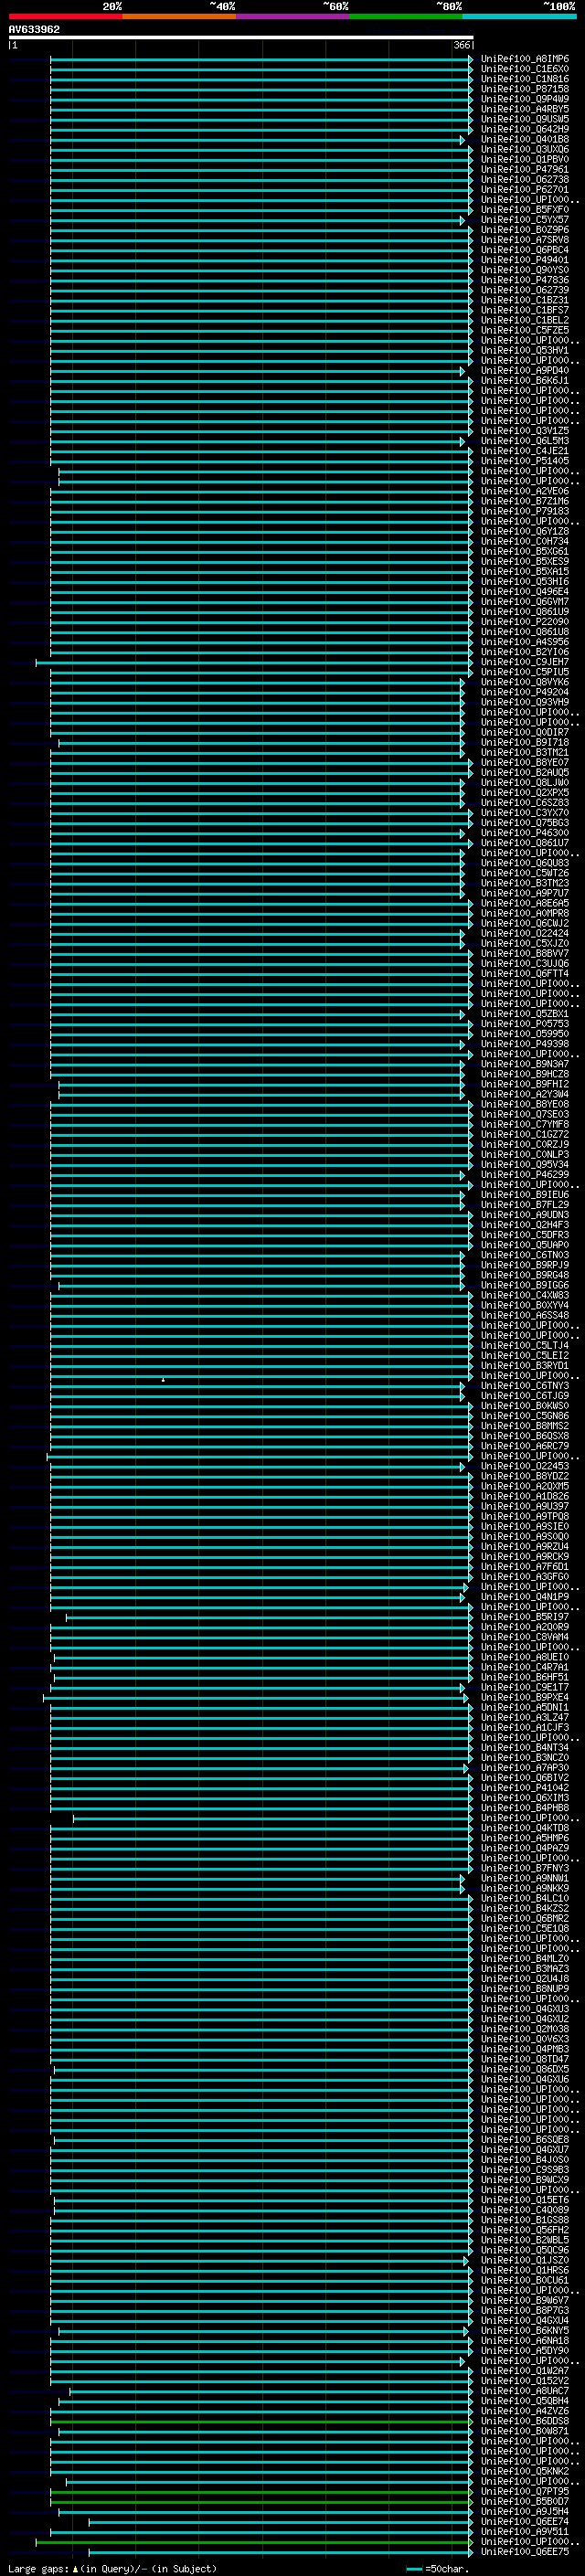Select hit label UniRef100_Q9USW5

click(x=525, y=119)
